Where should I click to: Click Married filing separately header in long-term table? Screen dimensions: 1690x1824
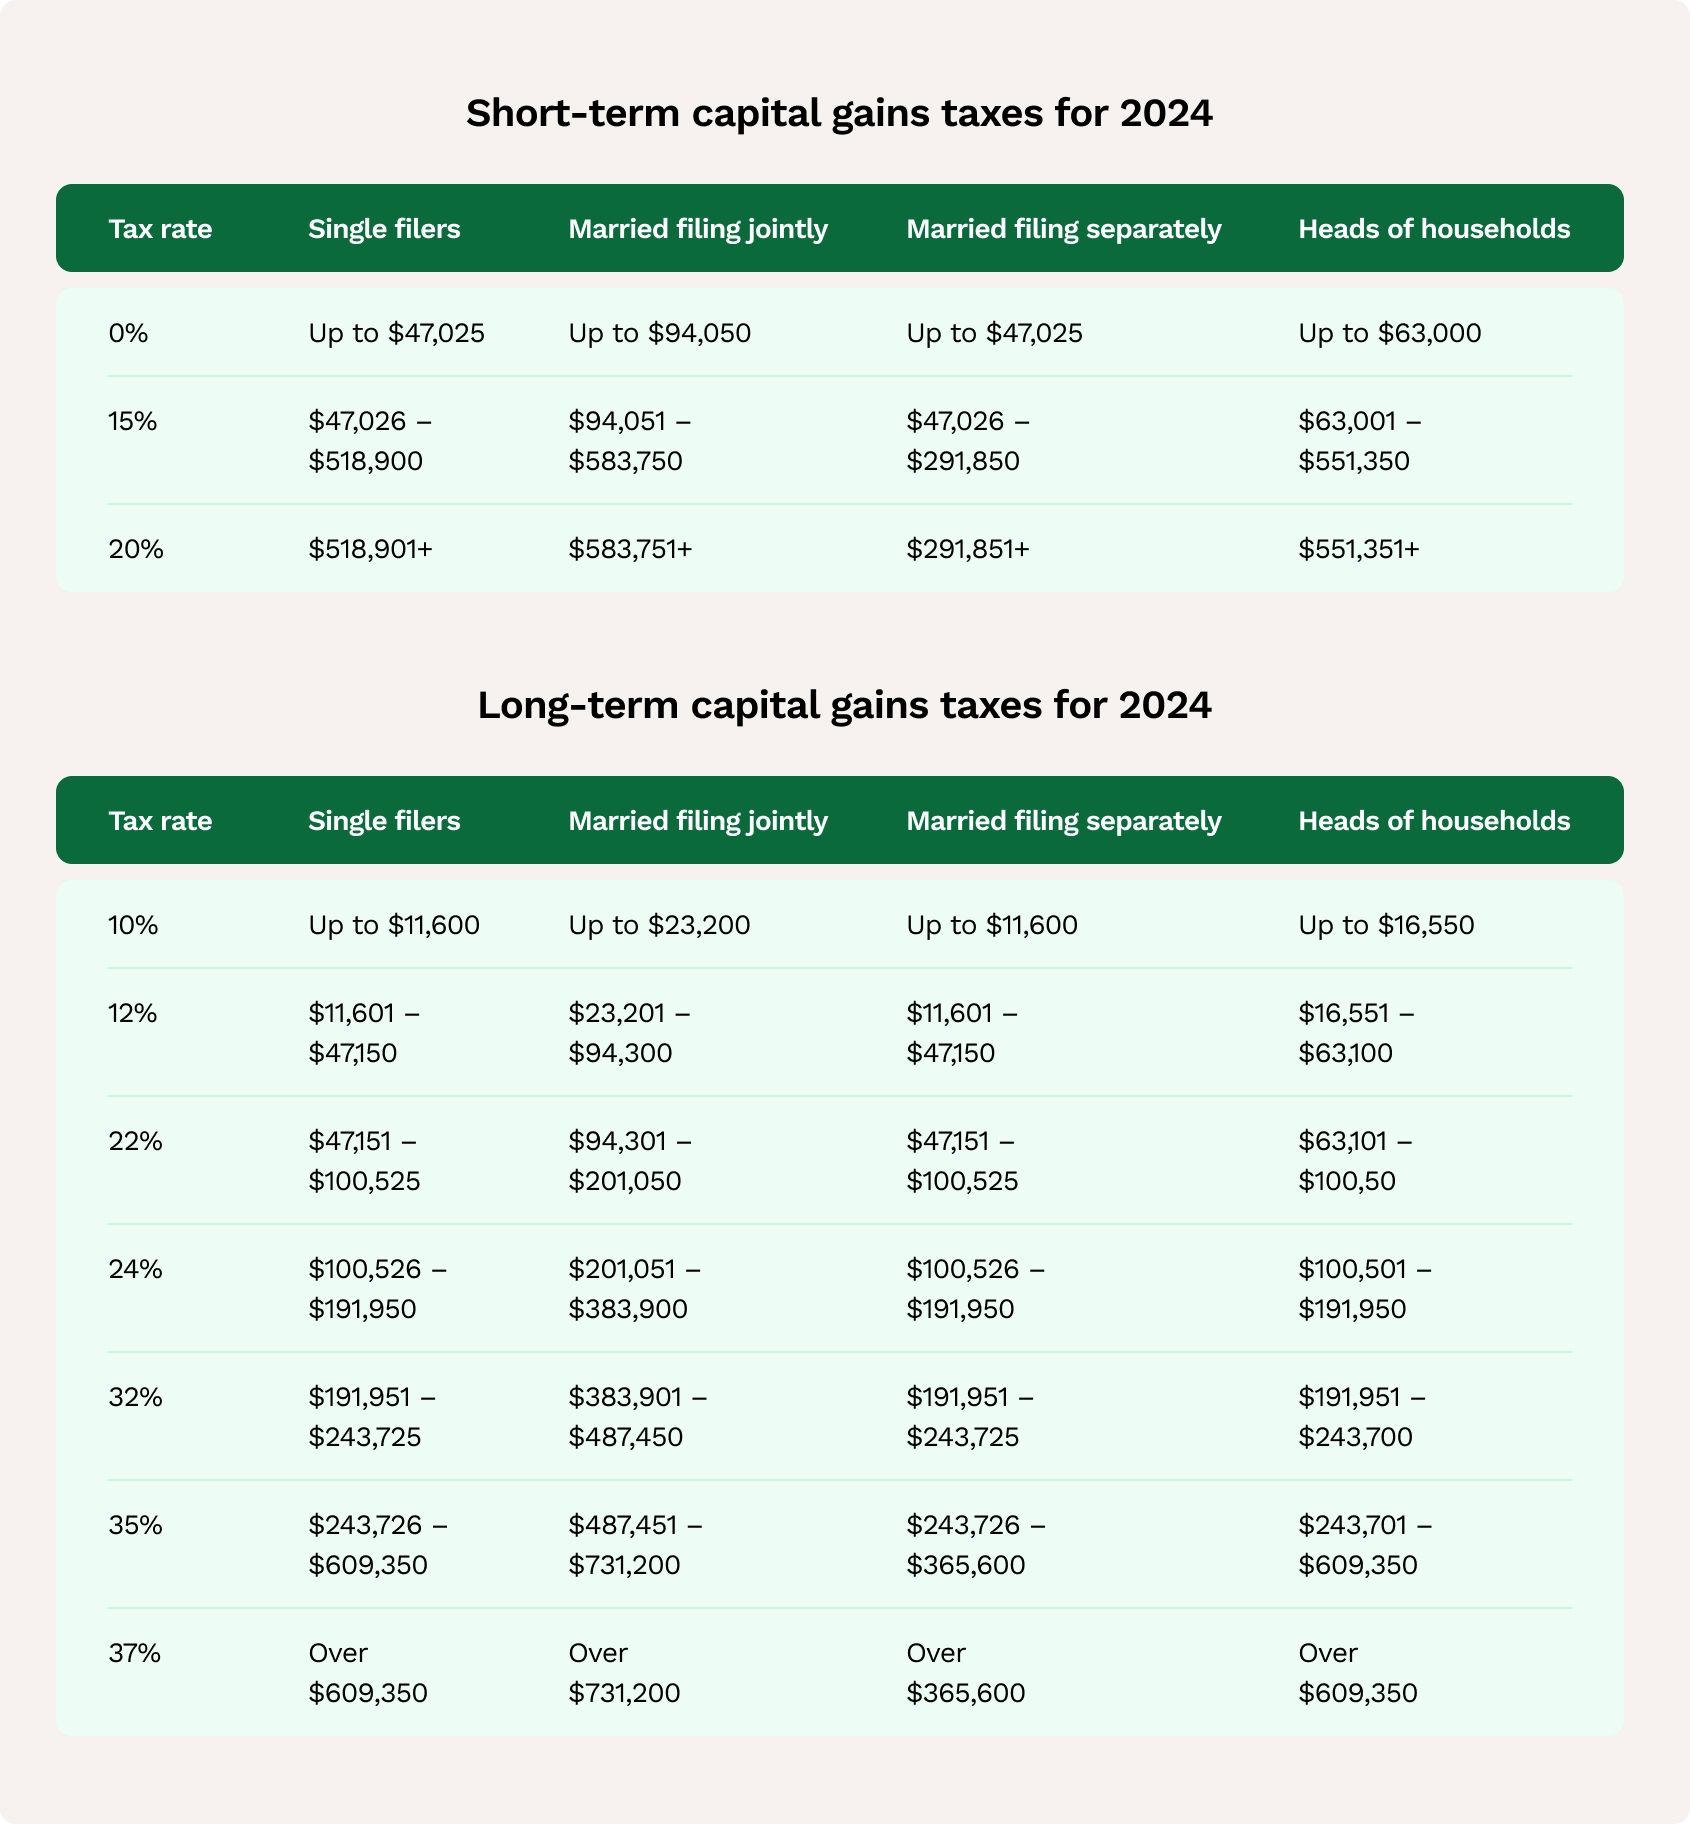1064,821
